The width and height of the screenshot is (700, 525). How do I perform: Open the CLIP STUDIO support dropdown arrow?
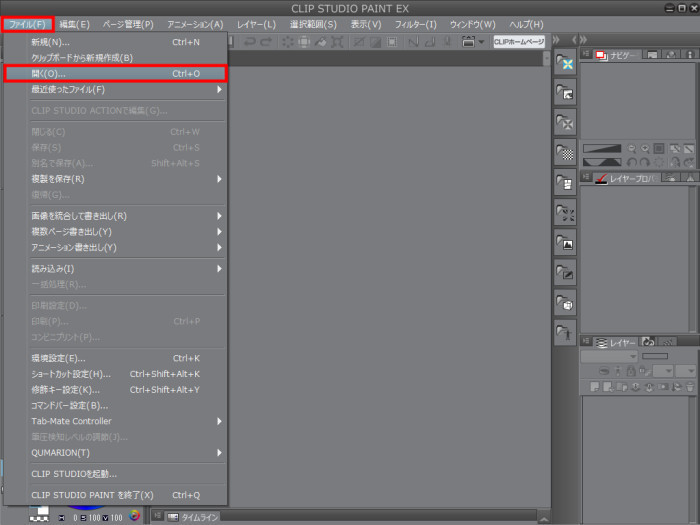tap(481, 42)
